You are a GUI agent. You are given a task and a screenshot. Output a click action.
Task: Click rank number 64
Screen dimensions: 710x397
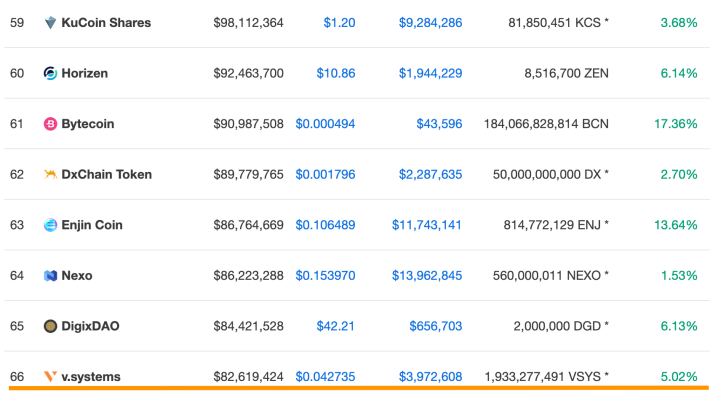[x=17, y=276]
